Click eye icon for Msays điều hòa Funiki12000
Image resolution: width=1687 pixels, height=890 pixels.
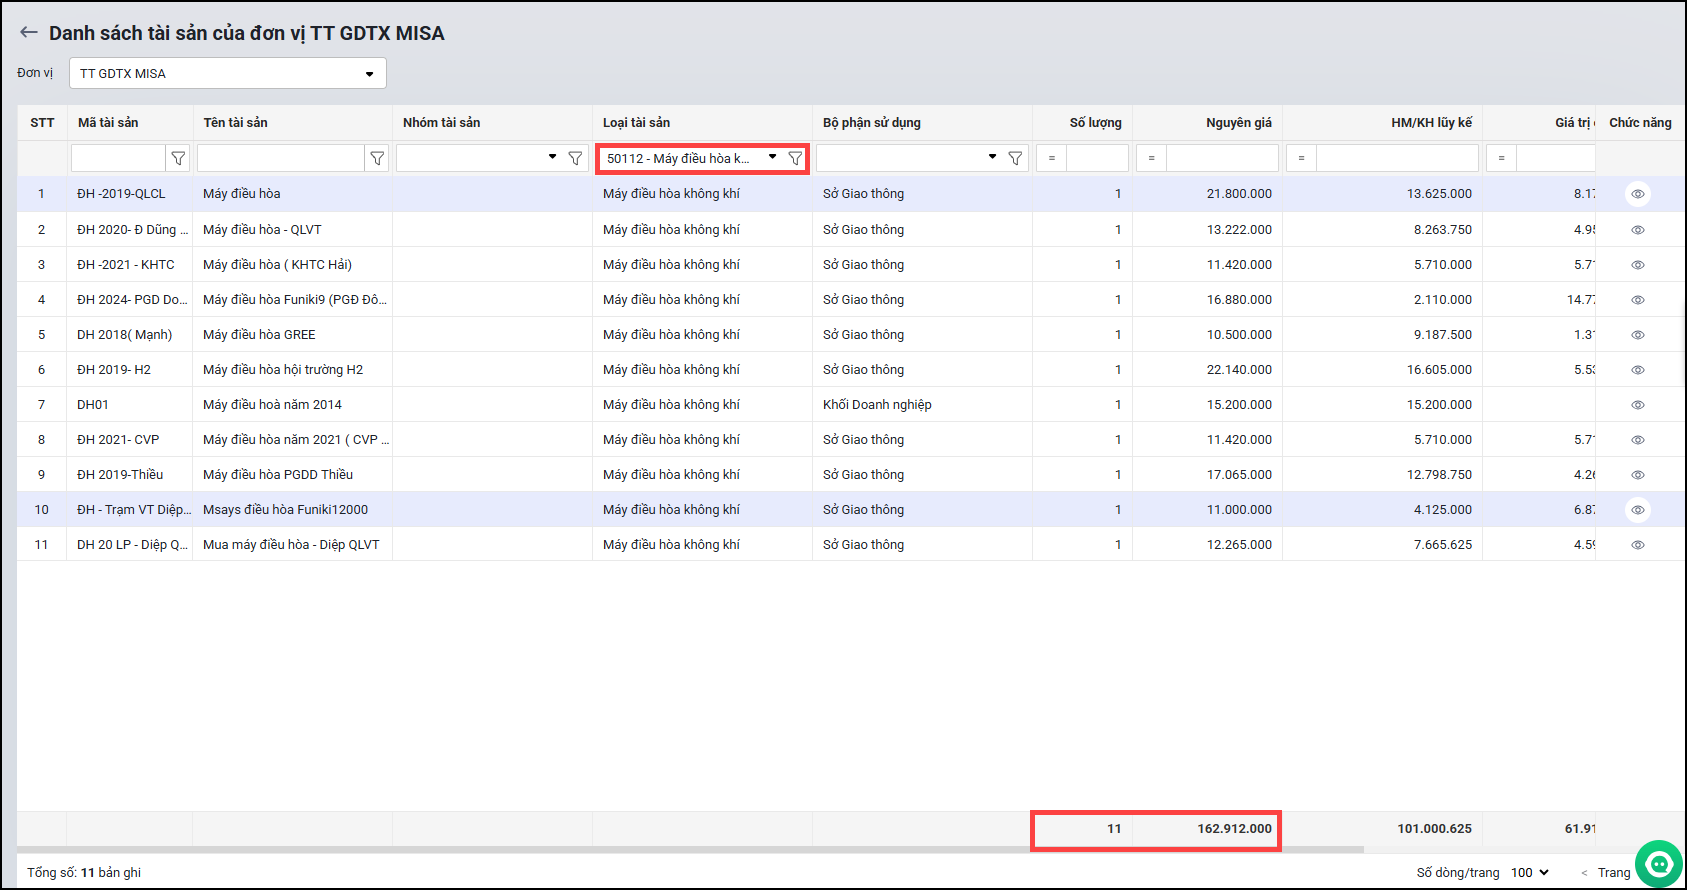coord(1637,510)
